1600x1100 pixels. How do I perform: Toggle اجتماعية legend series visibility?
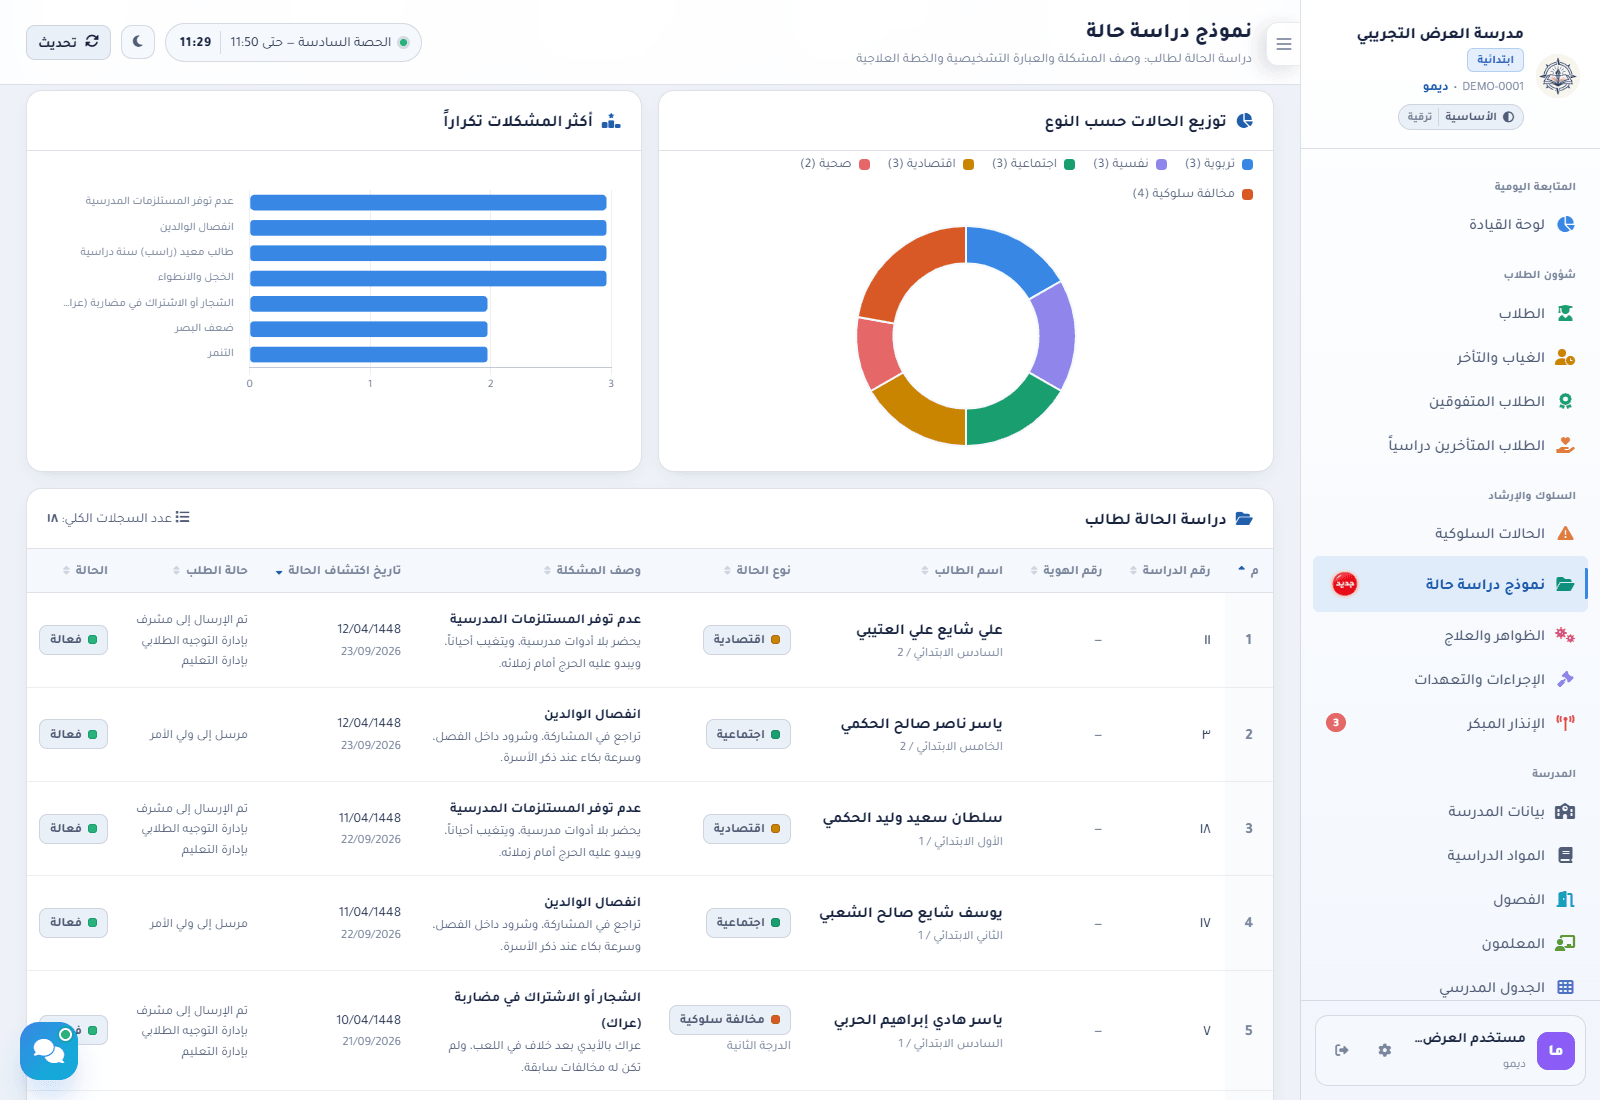click(1033, 164)
